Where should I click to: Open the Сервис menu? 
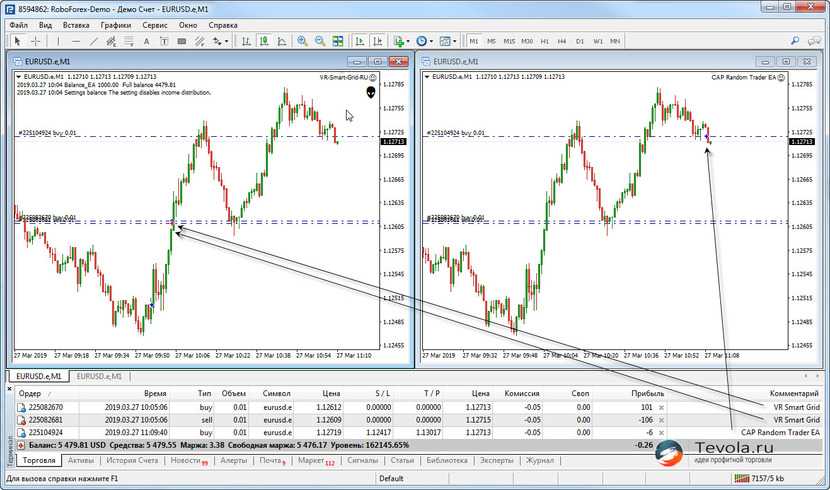pos(155,24)
